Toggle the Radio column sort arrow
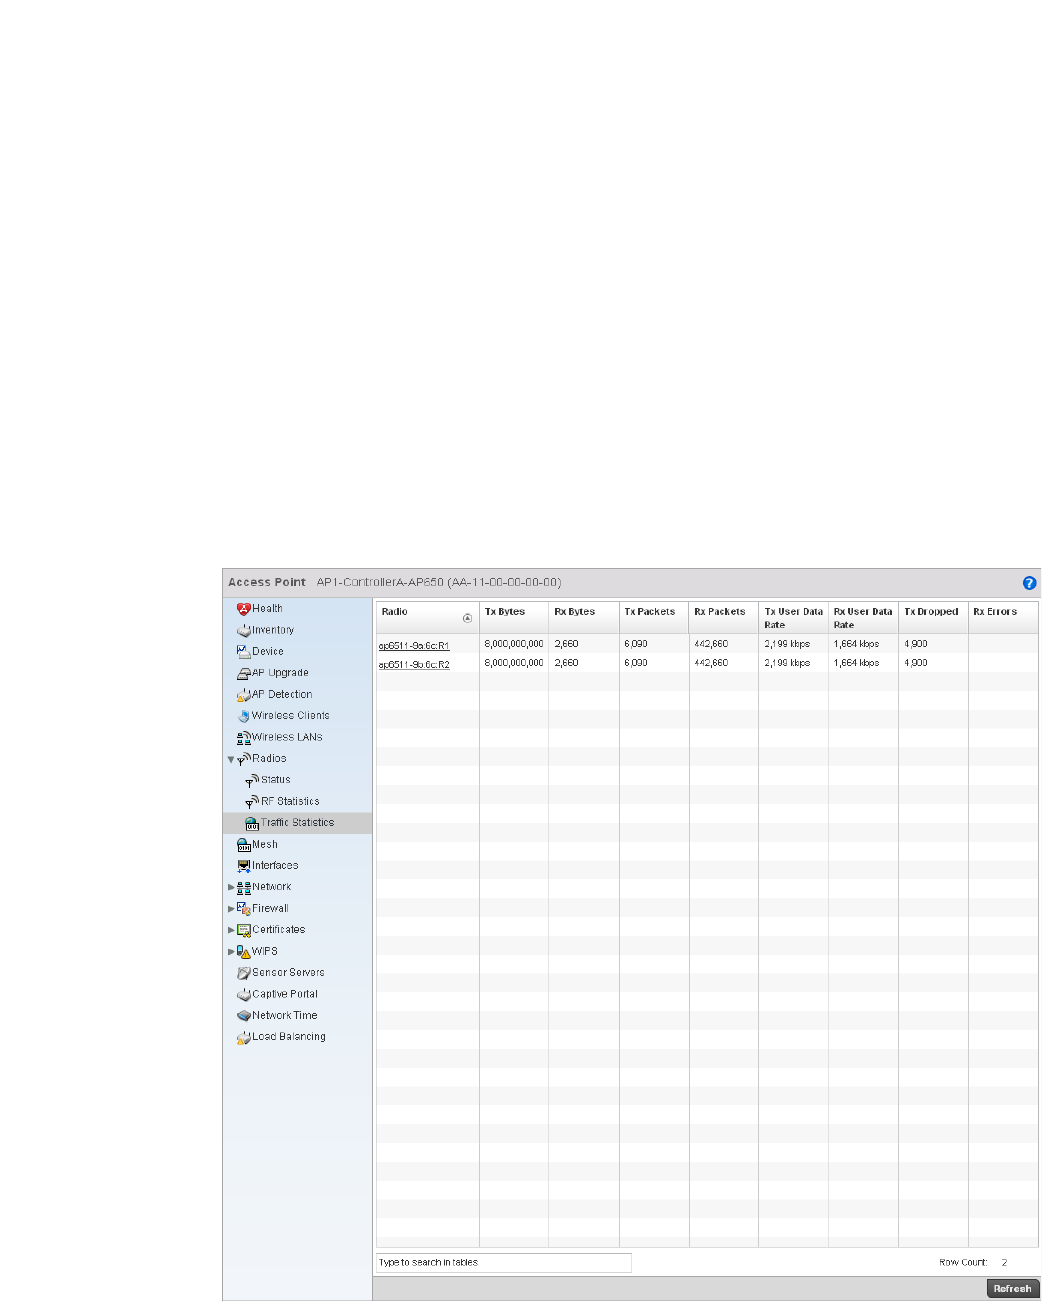 (467, 618)
